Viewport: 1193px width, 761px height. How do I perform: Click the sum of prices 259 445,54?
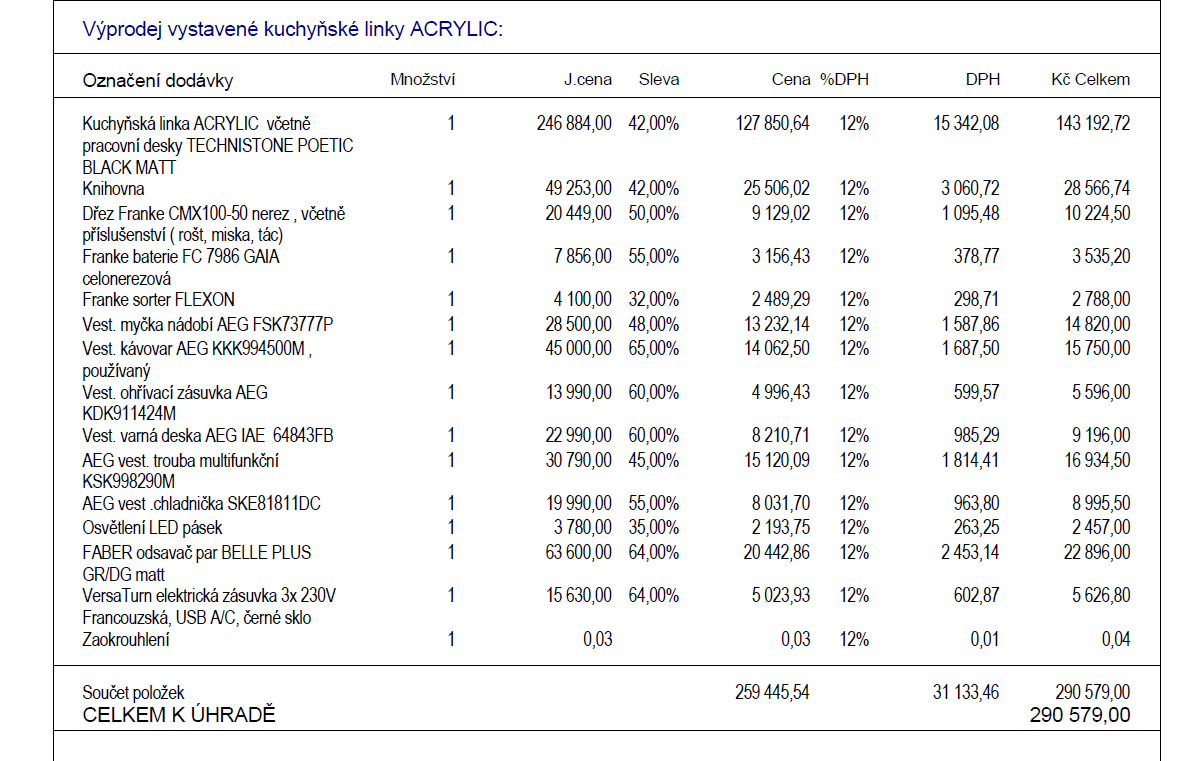772,692
